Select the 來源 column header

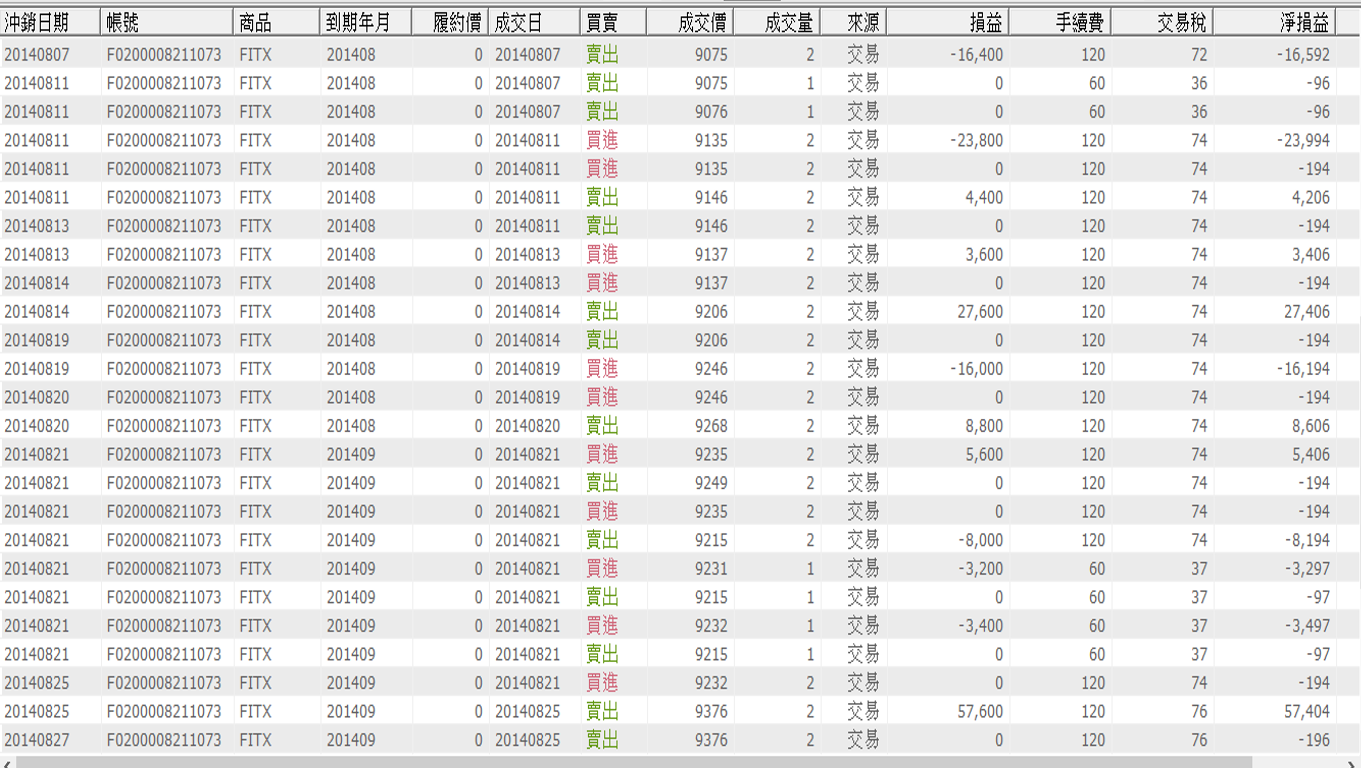click(x=853, y=22)
